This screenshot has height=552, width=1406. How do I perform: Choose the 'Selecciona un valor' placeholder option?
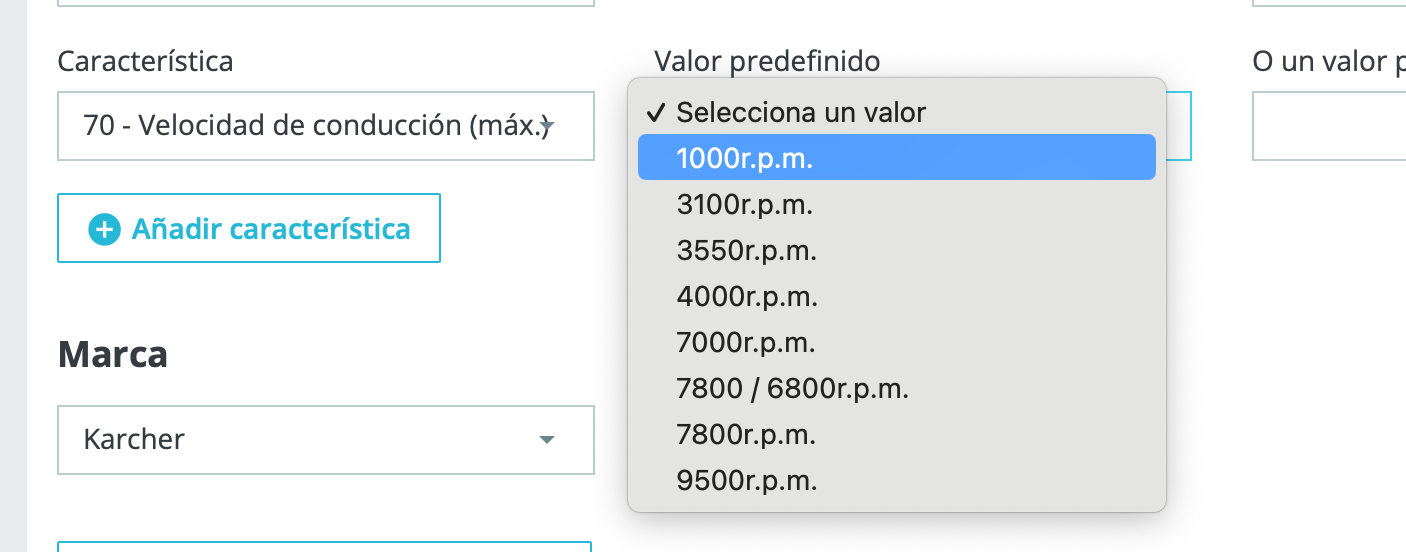tap(801, 112)
